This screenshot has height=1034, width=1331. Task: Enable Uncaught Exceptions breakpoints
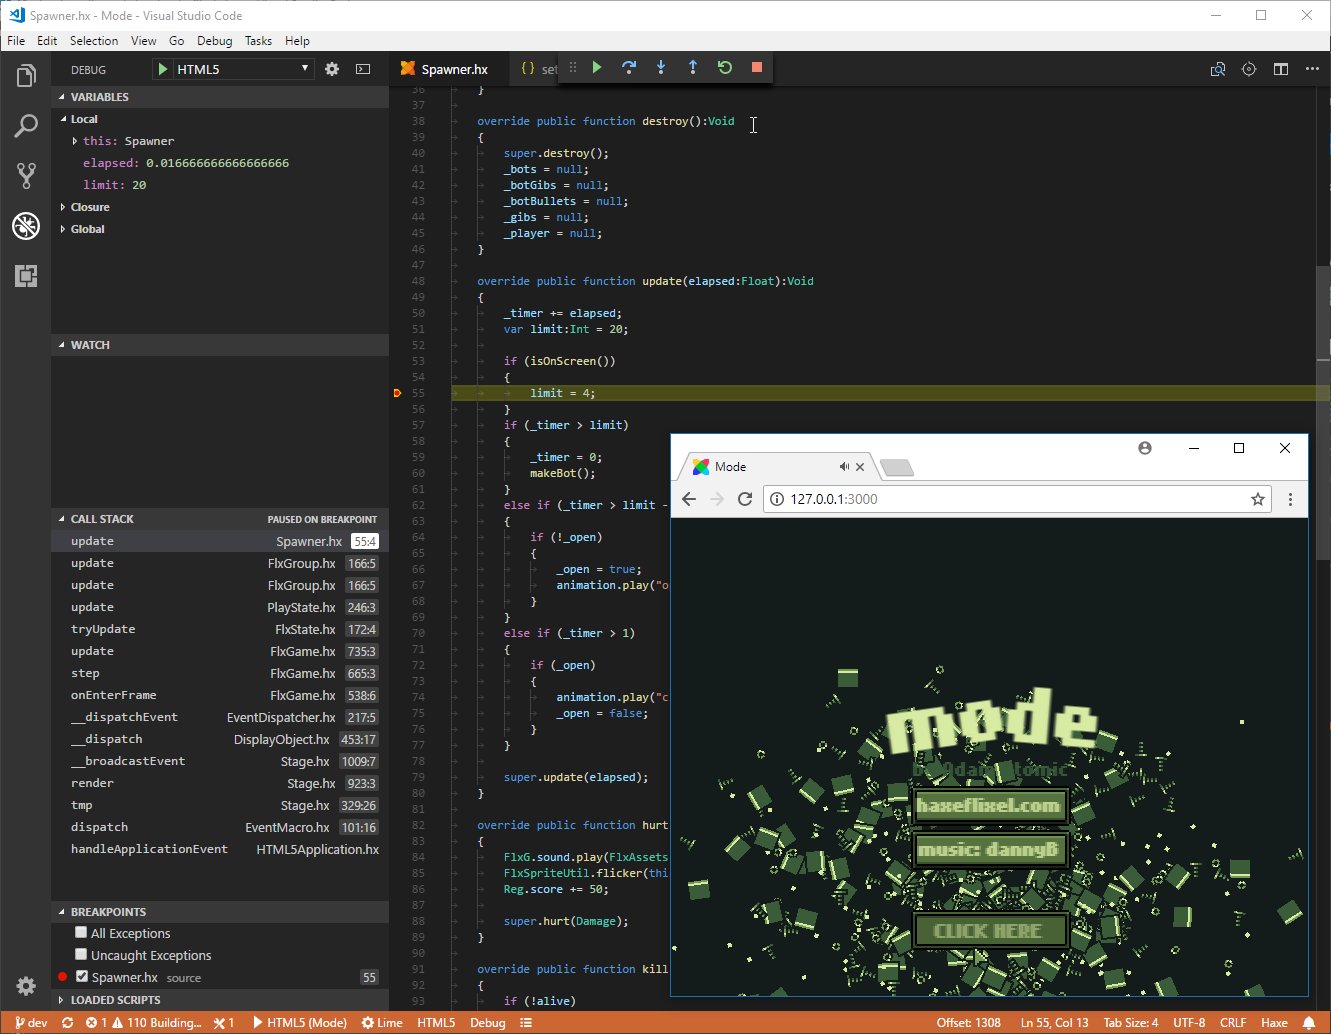tap(81, 954)
